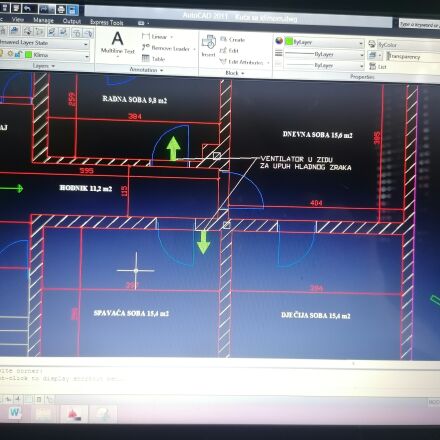The height and width of the screenshot is (440, 440).
Task: Click the lineweight icon in Properties
Action: [279, 53]
